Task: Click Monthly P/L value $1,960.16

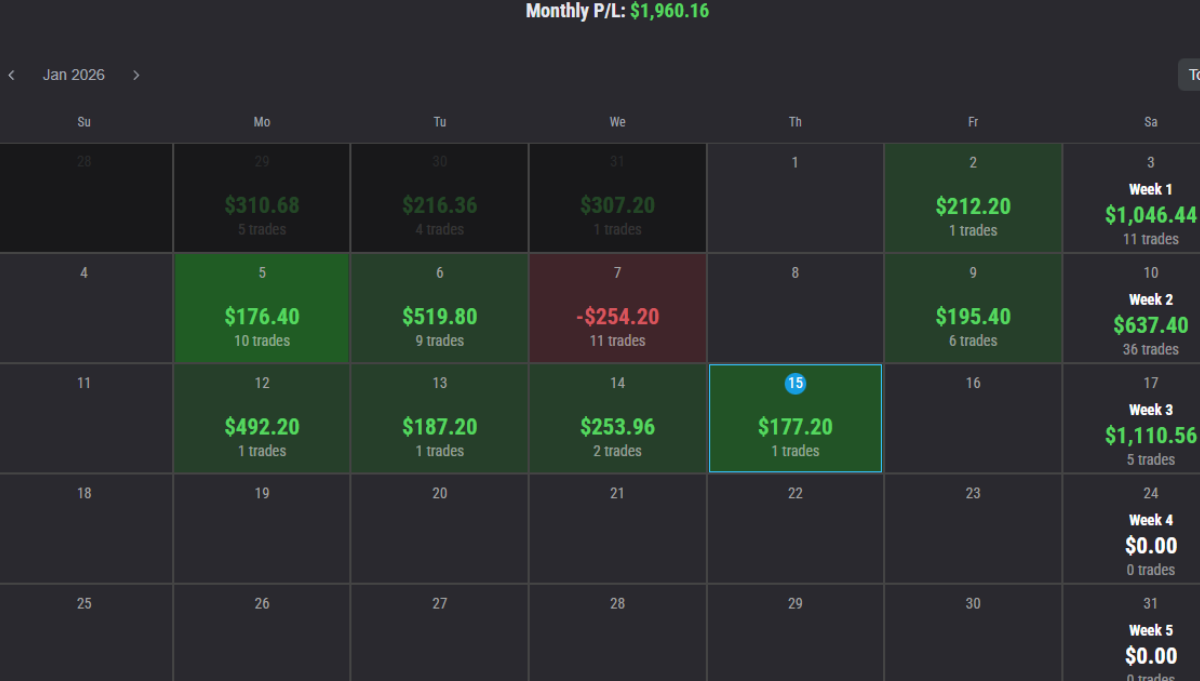Action: (670, 12)
